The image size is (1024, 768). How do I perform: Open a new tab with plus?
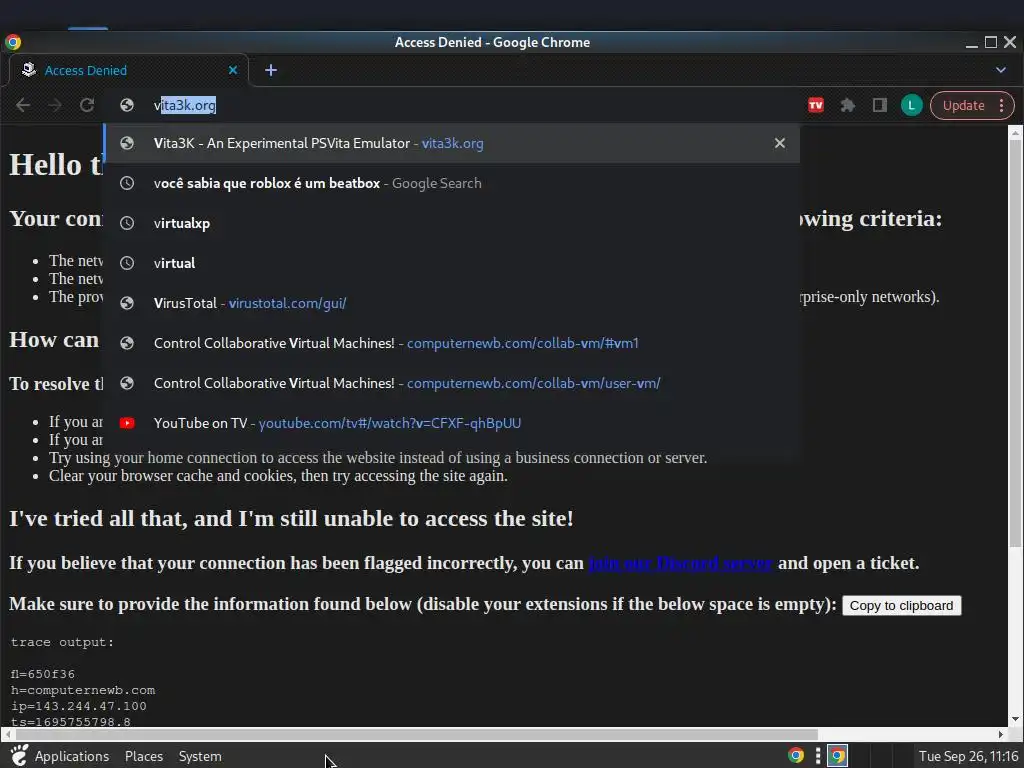271,70
